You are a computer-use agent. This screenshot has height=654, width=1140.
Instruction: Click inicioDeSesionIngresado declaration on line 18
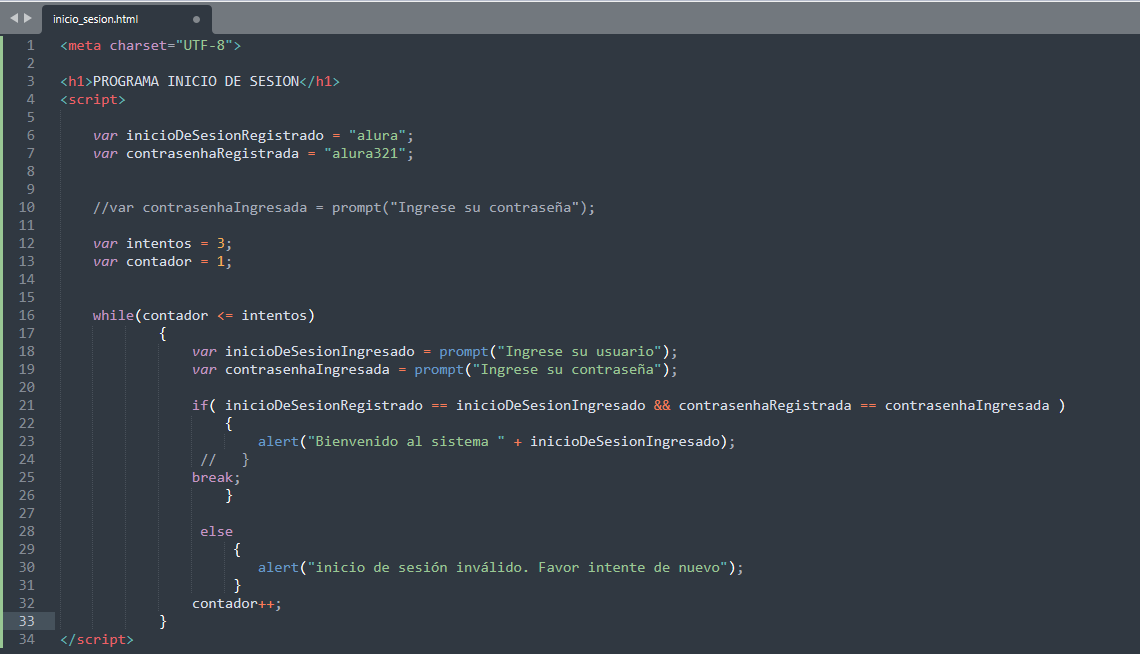(319, 352)
